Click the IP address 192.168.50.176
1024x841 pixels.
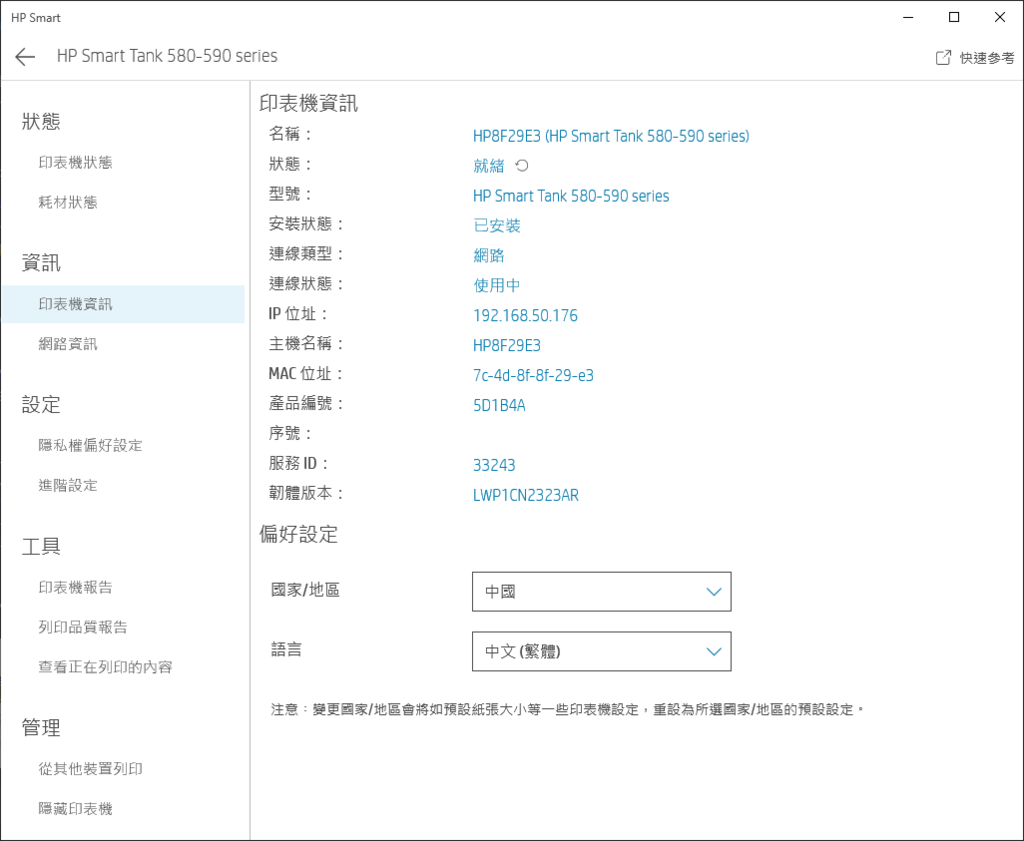click(x=525, y=315)
